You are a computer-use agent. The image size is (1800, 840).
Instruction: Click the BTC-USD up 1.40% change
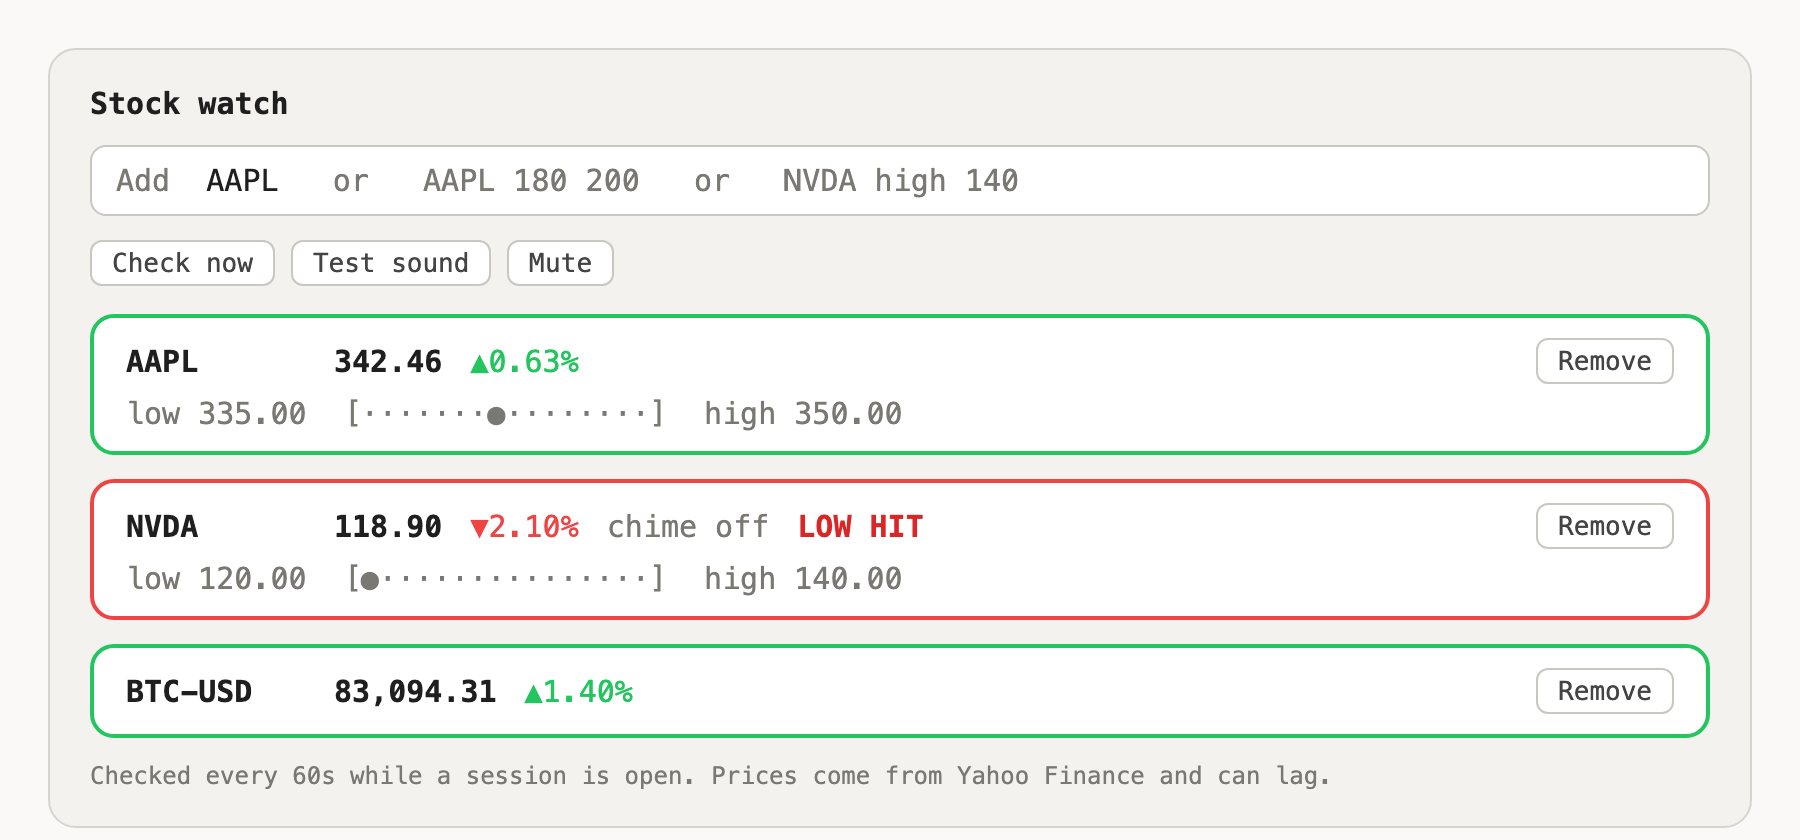[x=579, y=691]
